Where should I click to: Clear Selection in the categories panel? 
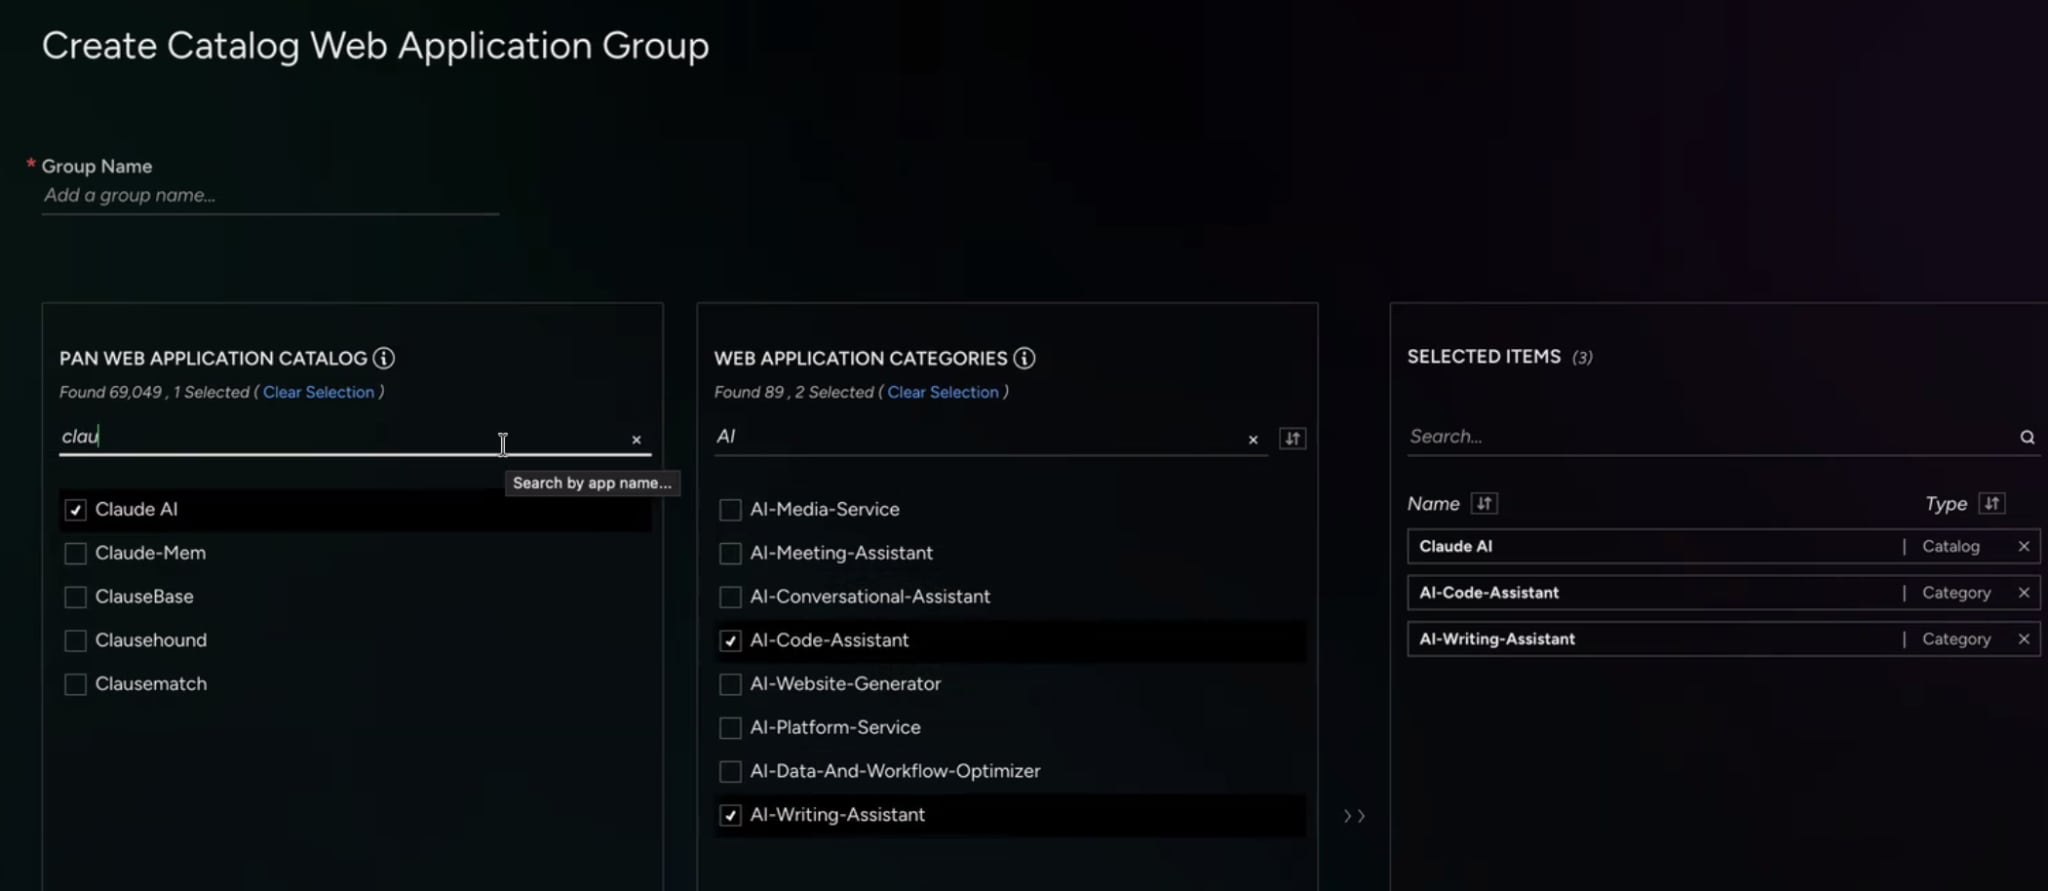[943, 392]
